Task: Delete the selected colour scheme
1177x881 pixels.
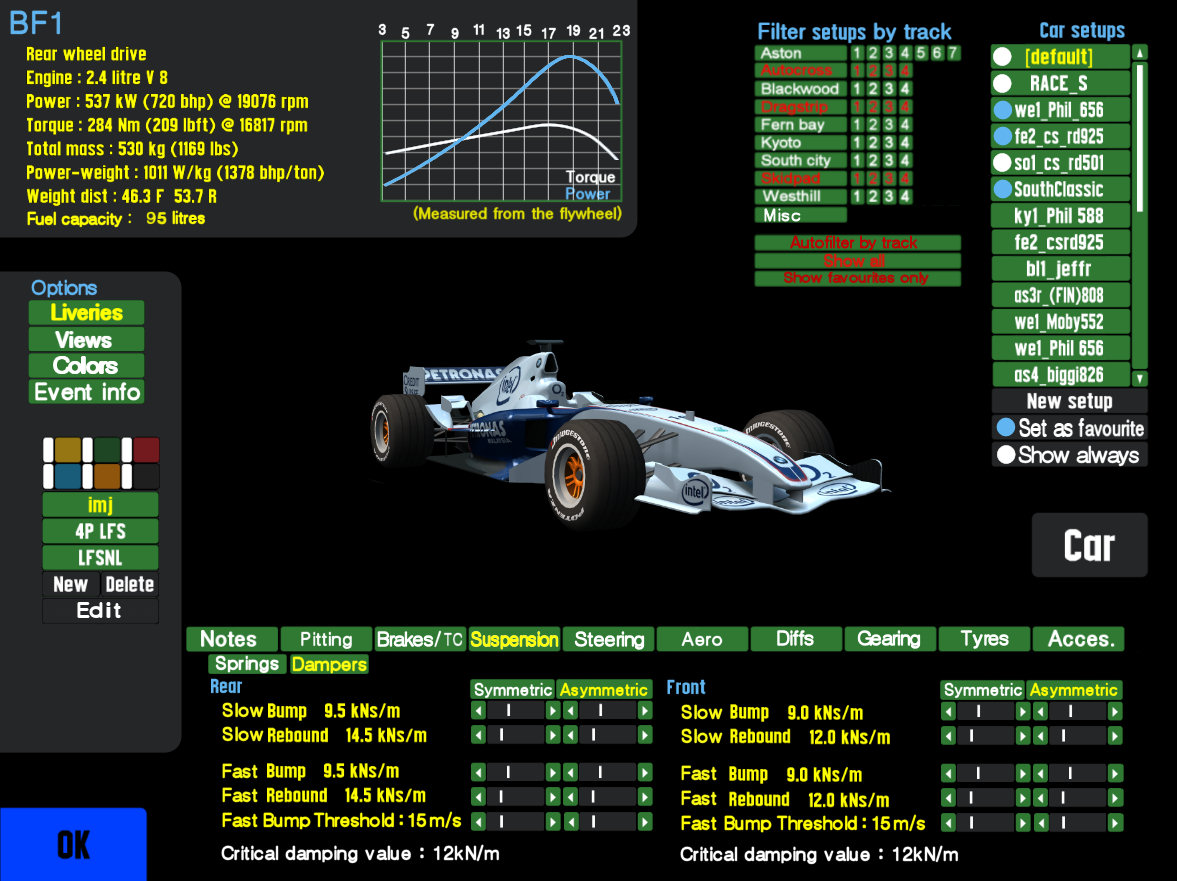Action: (130, 584)
